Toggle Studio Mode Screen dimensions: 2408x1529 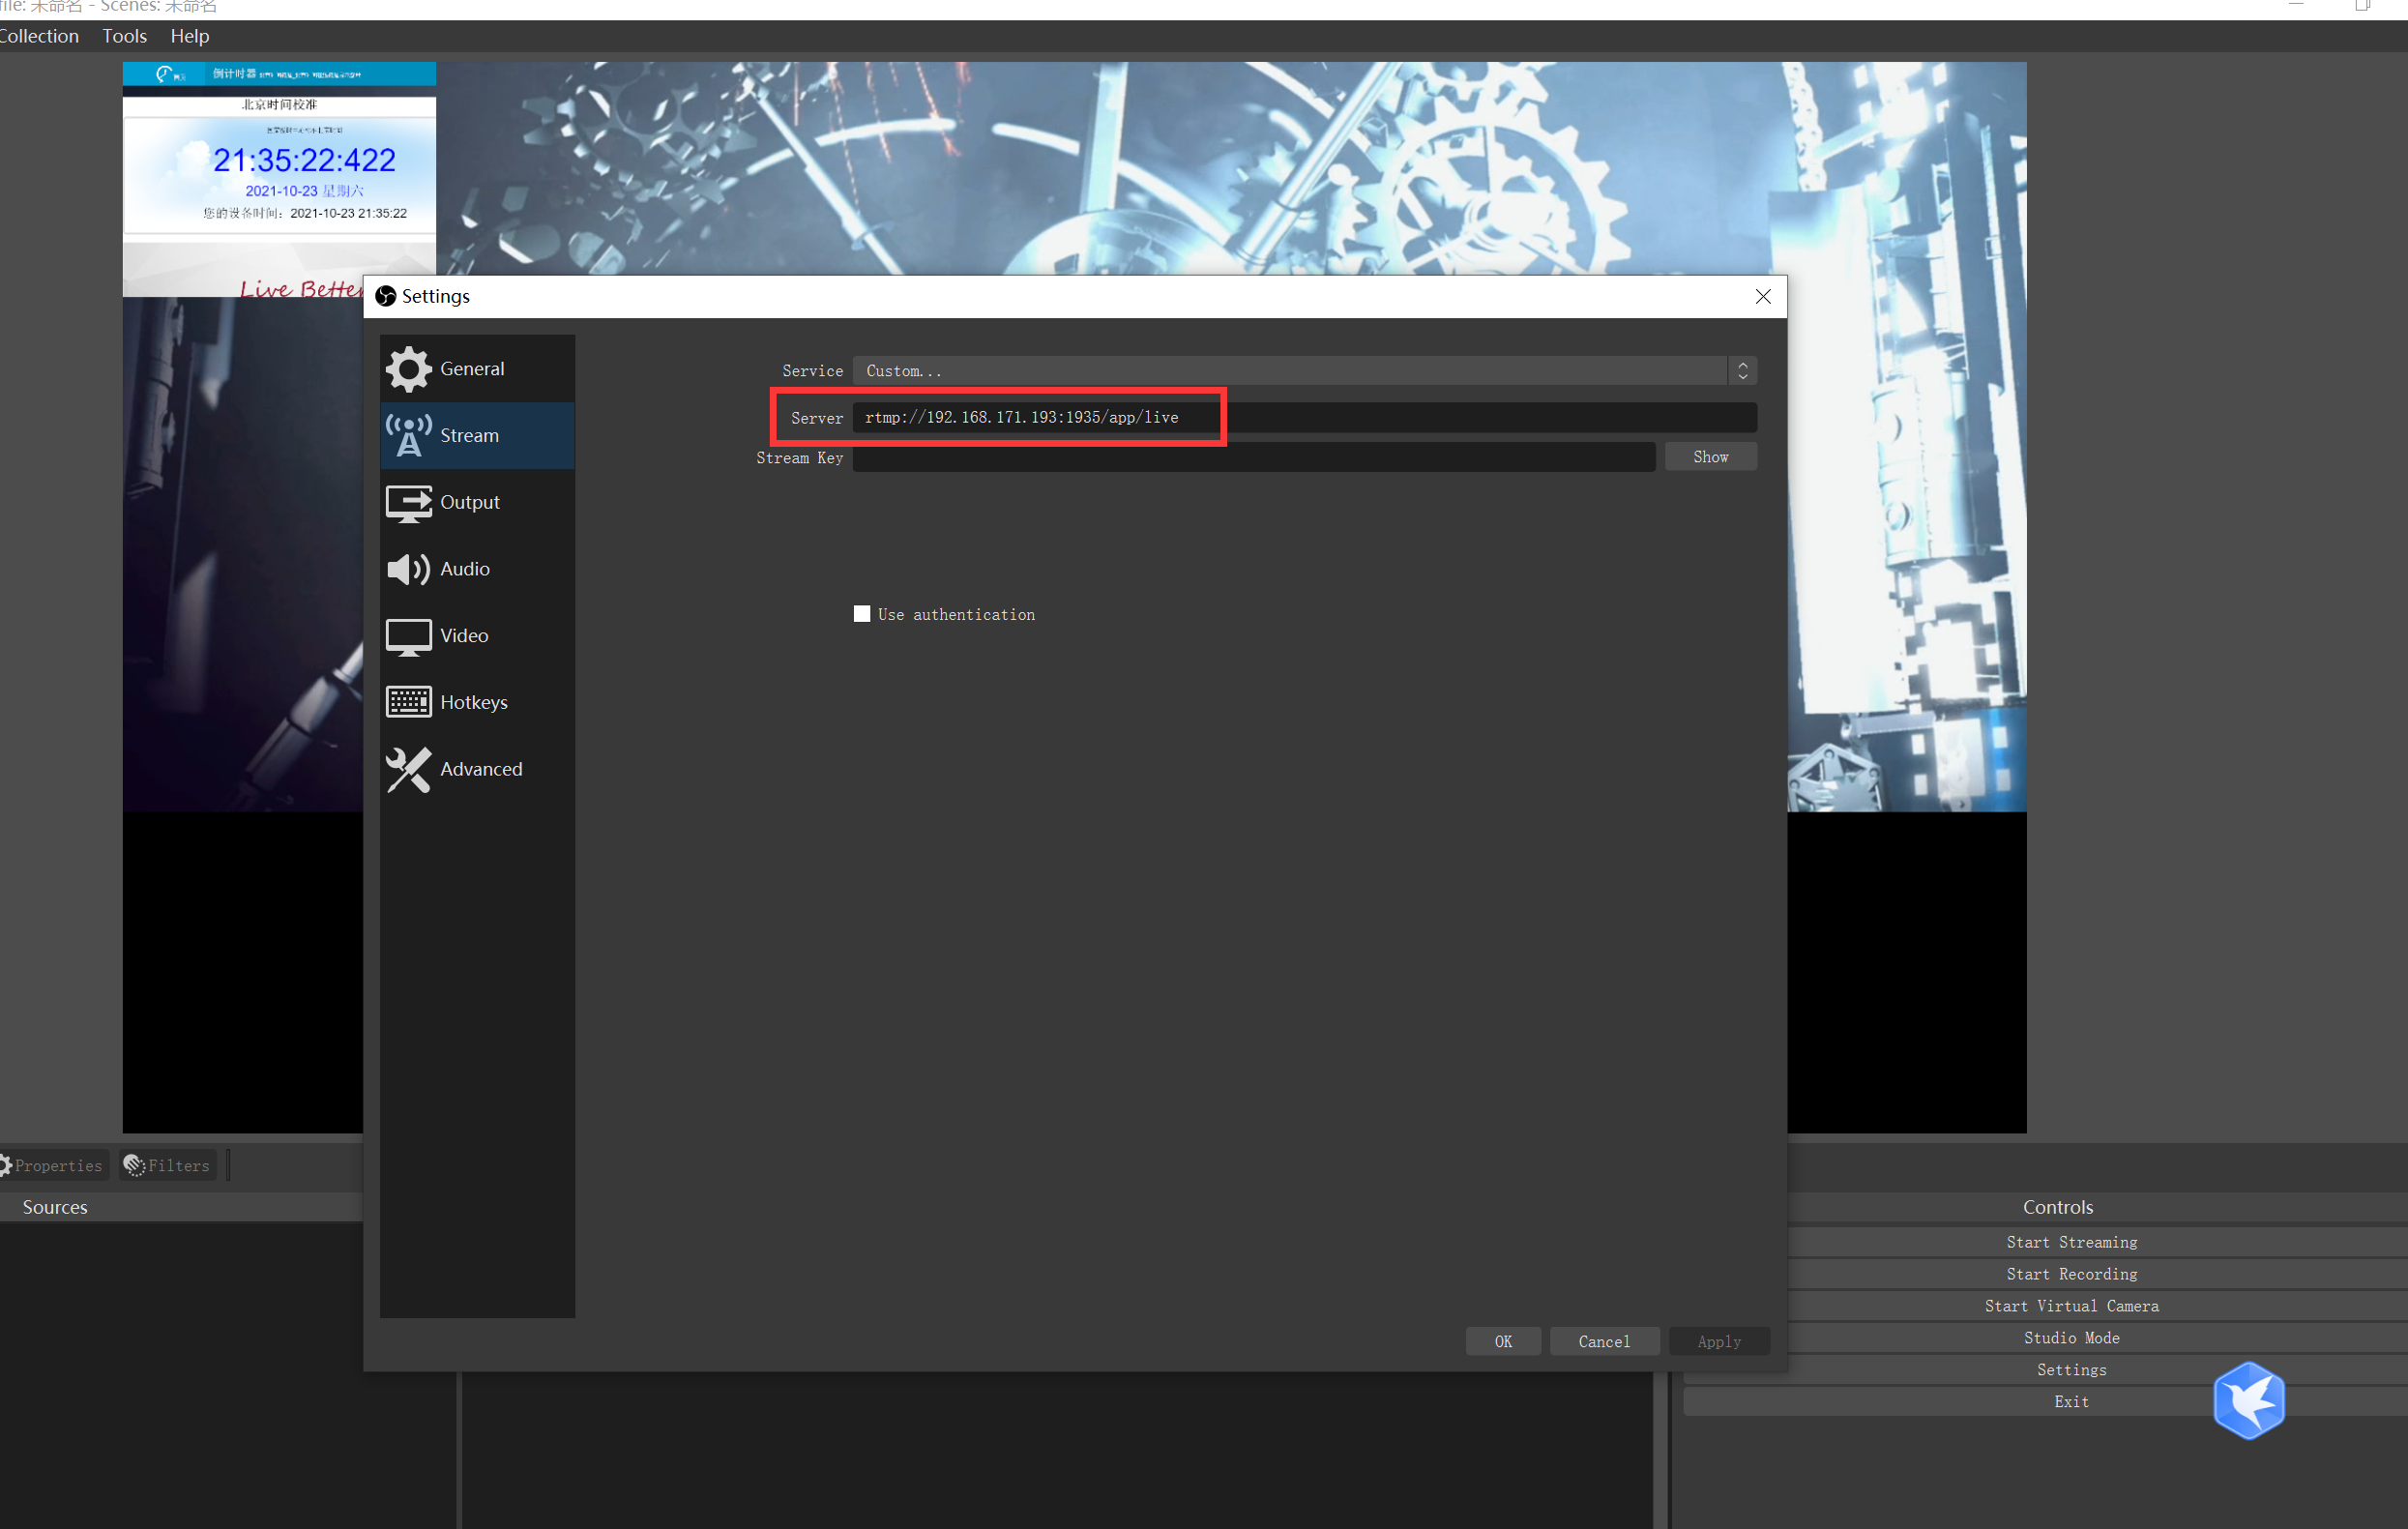tap(2070, 1337)
